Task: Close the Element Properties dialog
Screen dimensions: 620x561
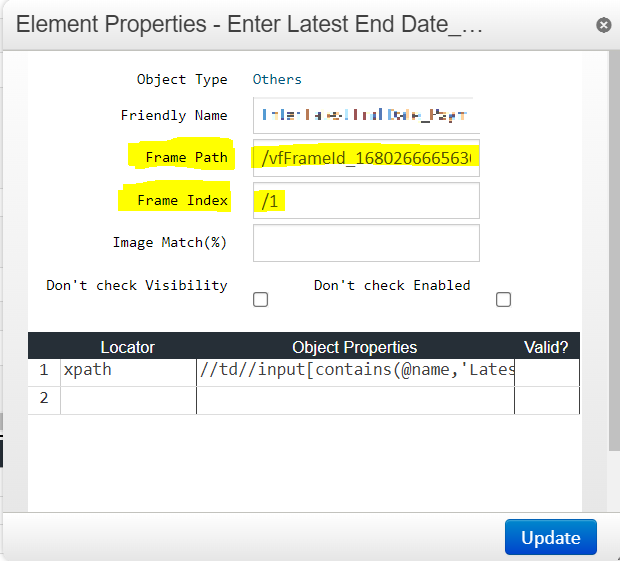Action: click(603, 25)
